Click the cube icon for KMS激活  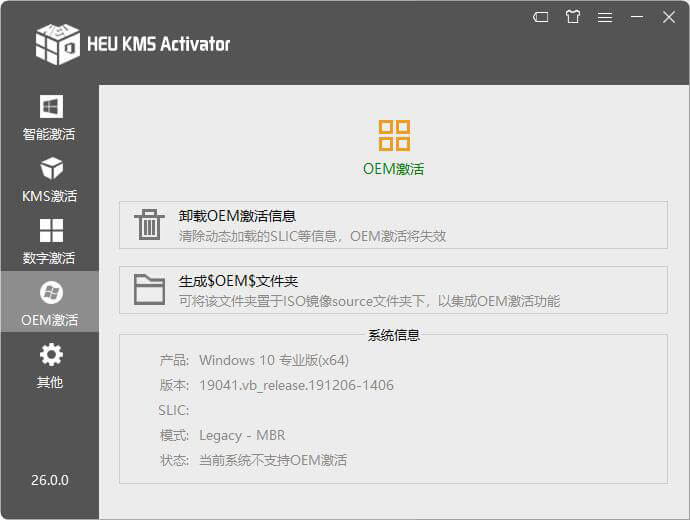coord(50,168)
